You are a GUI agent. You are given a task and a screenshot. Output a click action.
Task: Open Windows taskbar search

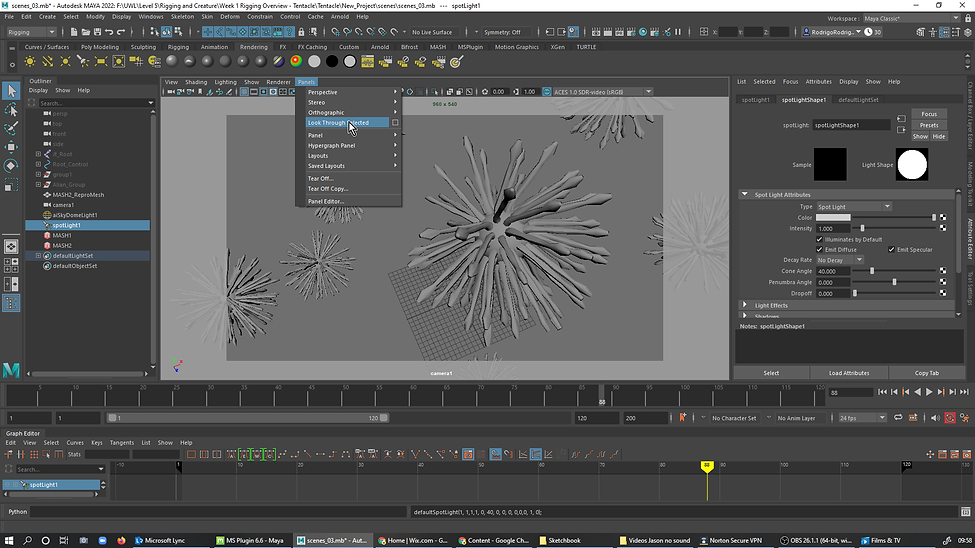pyautogui.click(x=27, y=541)
